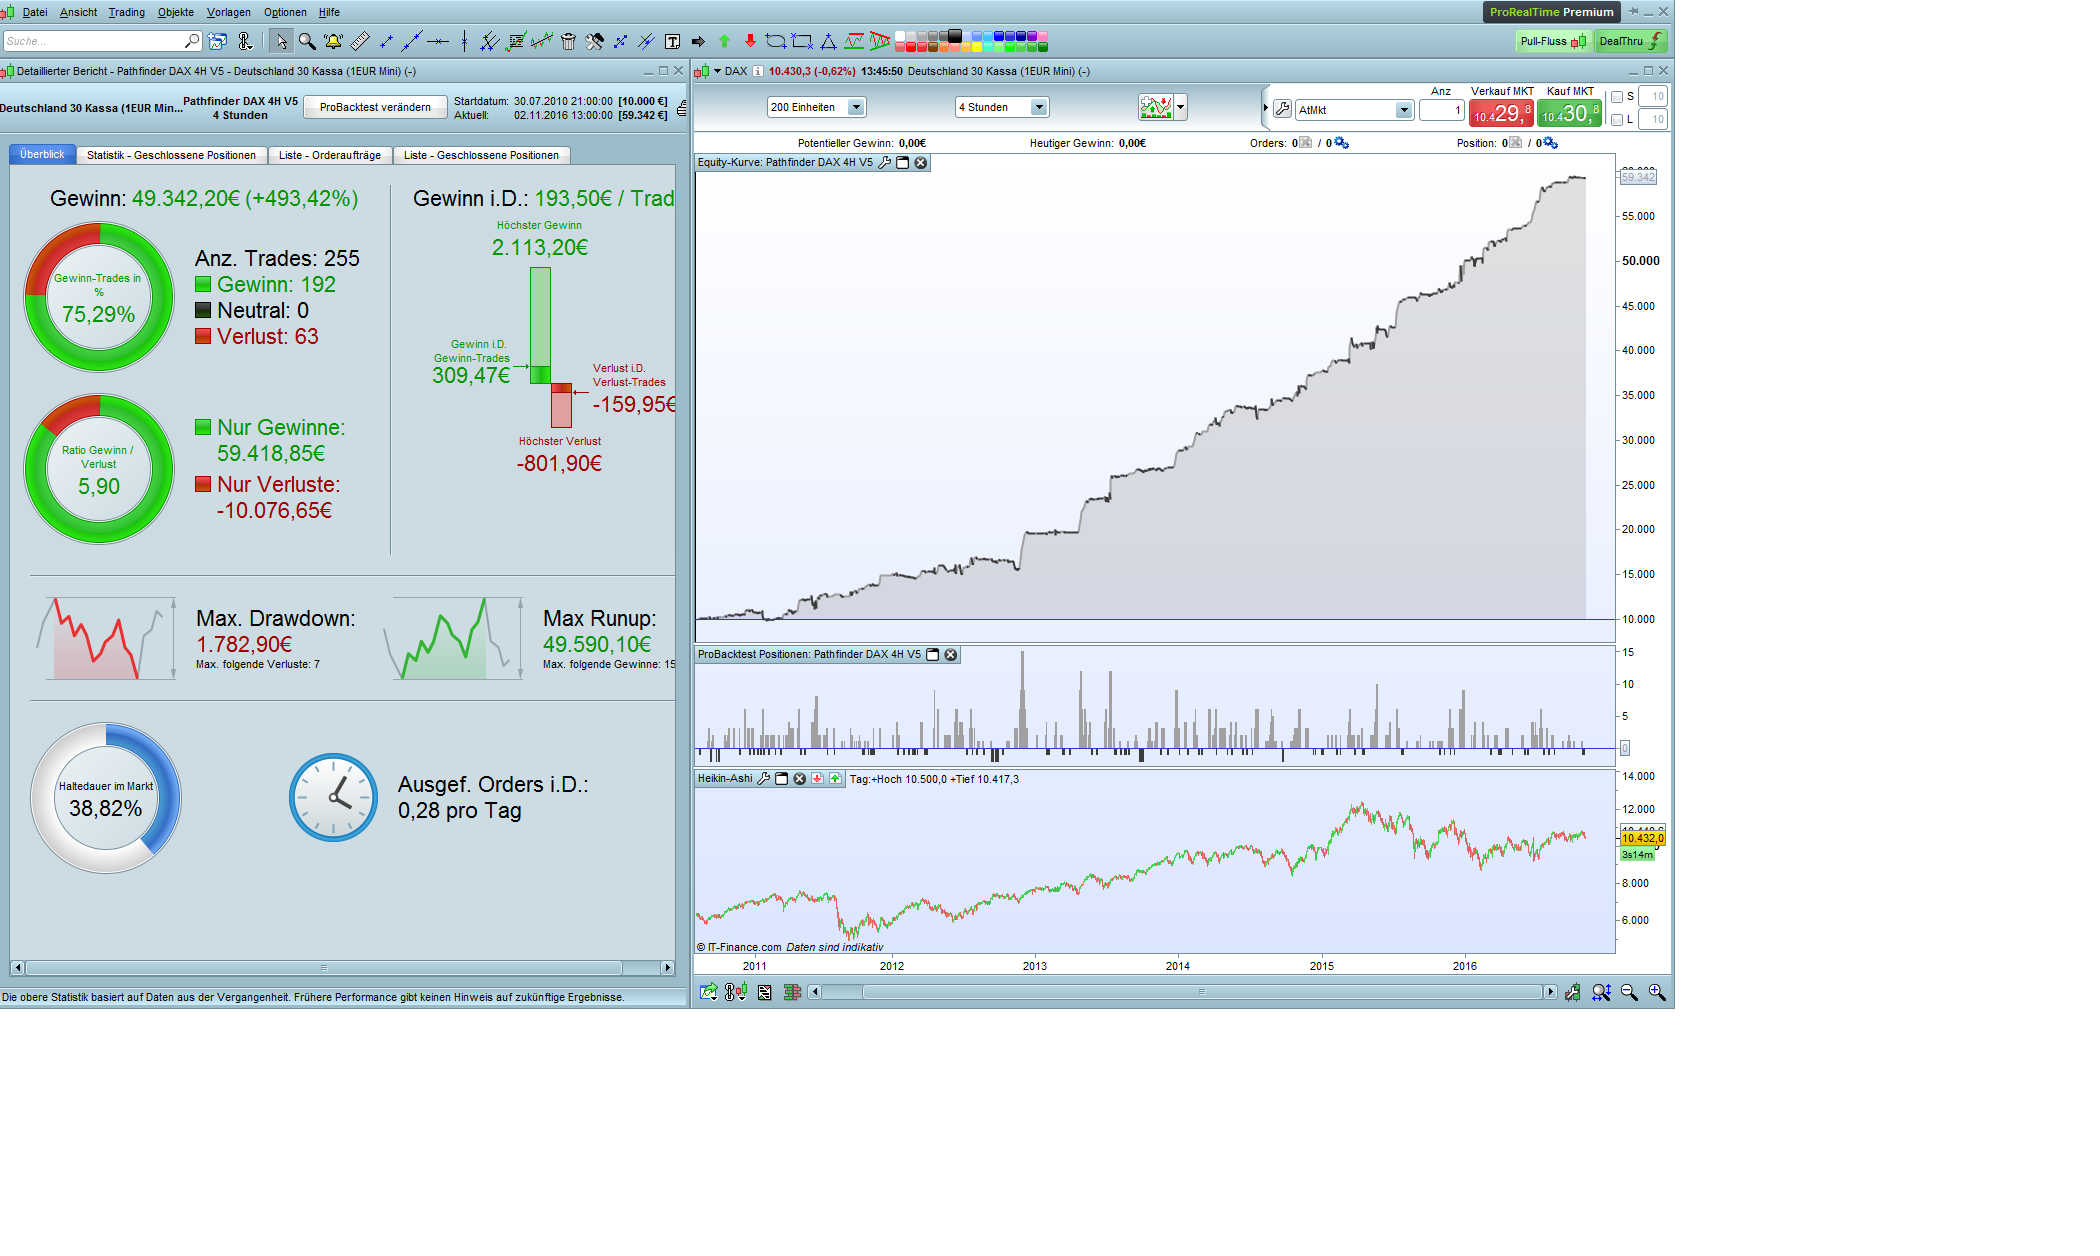2100x1256 pixels.
Task: Select the green up arrow tool
Action: (x=725, y=41)
